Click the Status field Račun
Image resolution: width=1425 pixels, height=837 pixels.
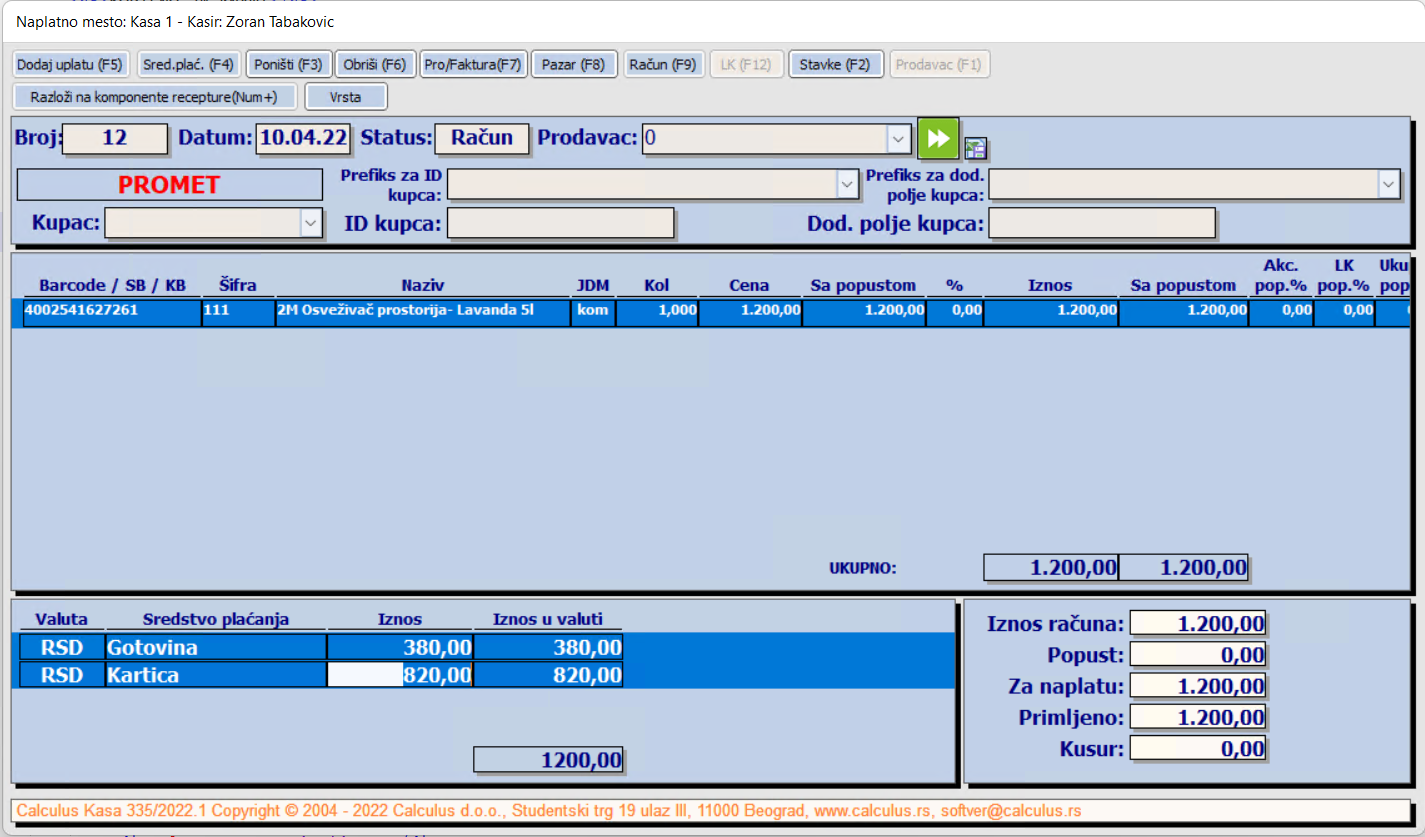pyautogui.click(x=482, y=138)
